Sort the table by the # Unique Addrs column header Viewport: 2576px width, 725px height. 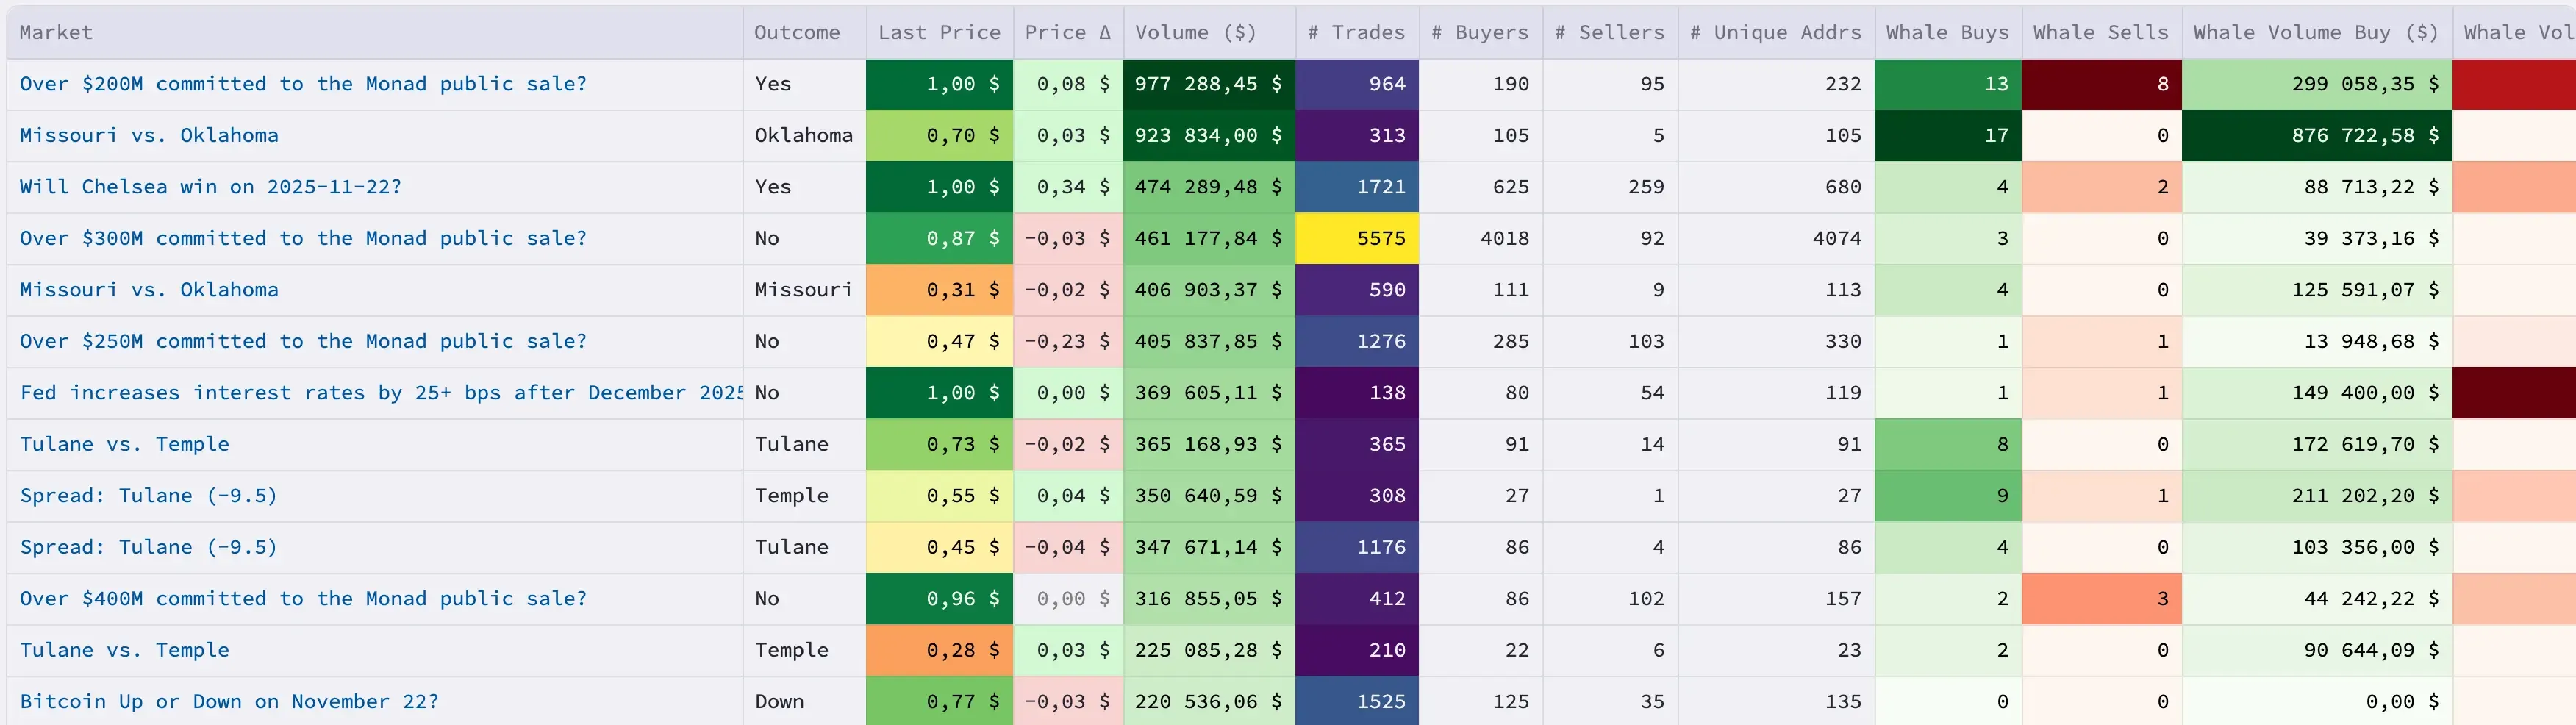click(x=1775, y=32)
